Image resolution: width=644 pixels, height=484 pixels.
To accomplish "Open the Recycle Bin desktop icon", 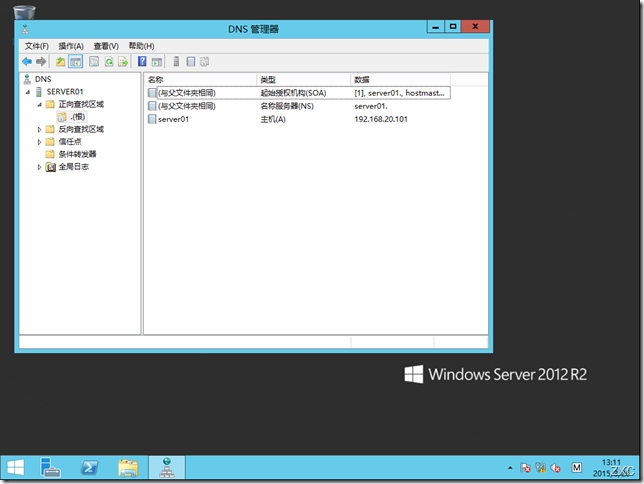I will (x=24, y=12).
